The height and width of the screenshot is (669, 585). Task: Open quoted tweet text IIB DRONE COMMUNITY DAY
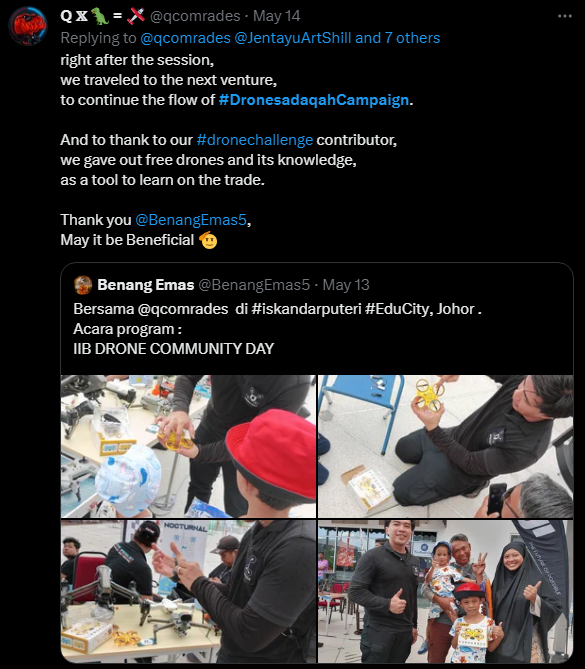pyautogui.click(x=173, y=349)
